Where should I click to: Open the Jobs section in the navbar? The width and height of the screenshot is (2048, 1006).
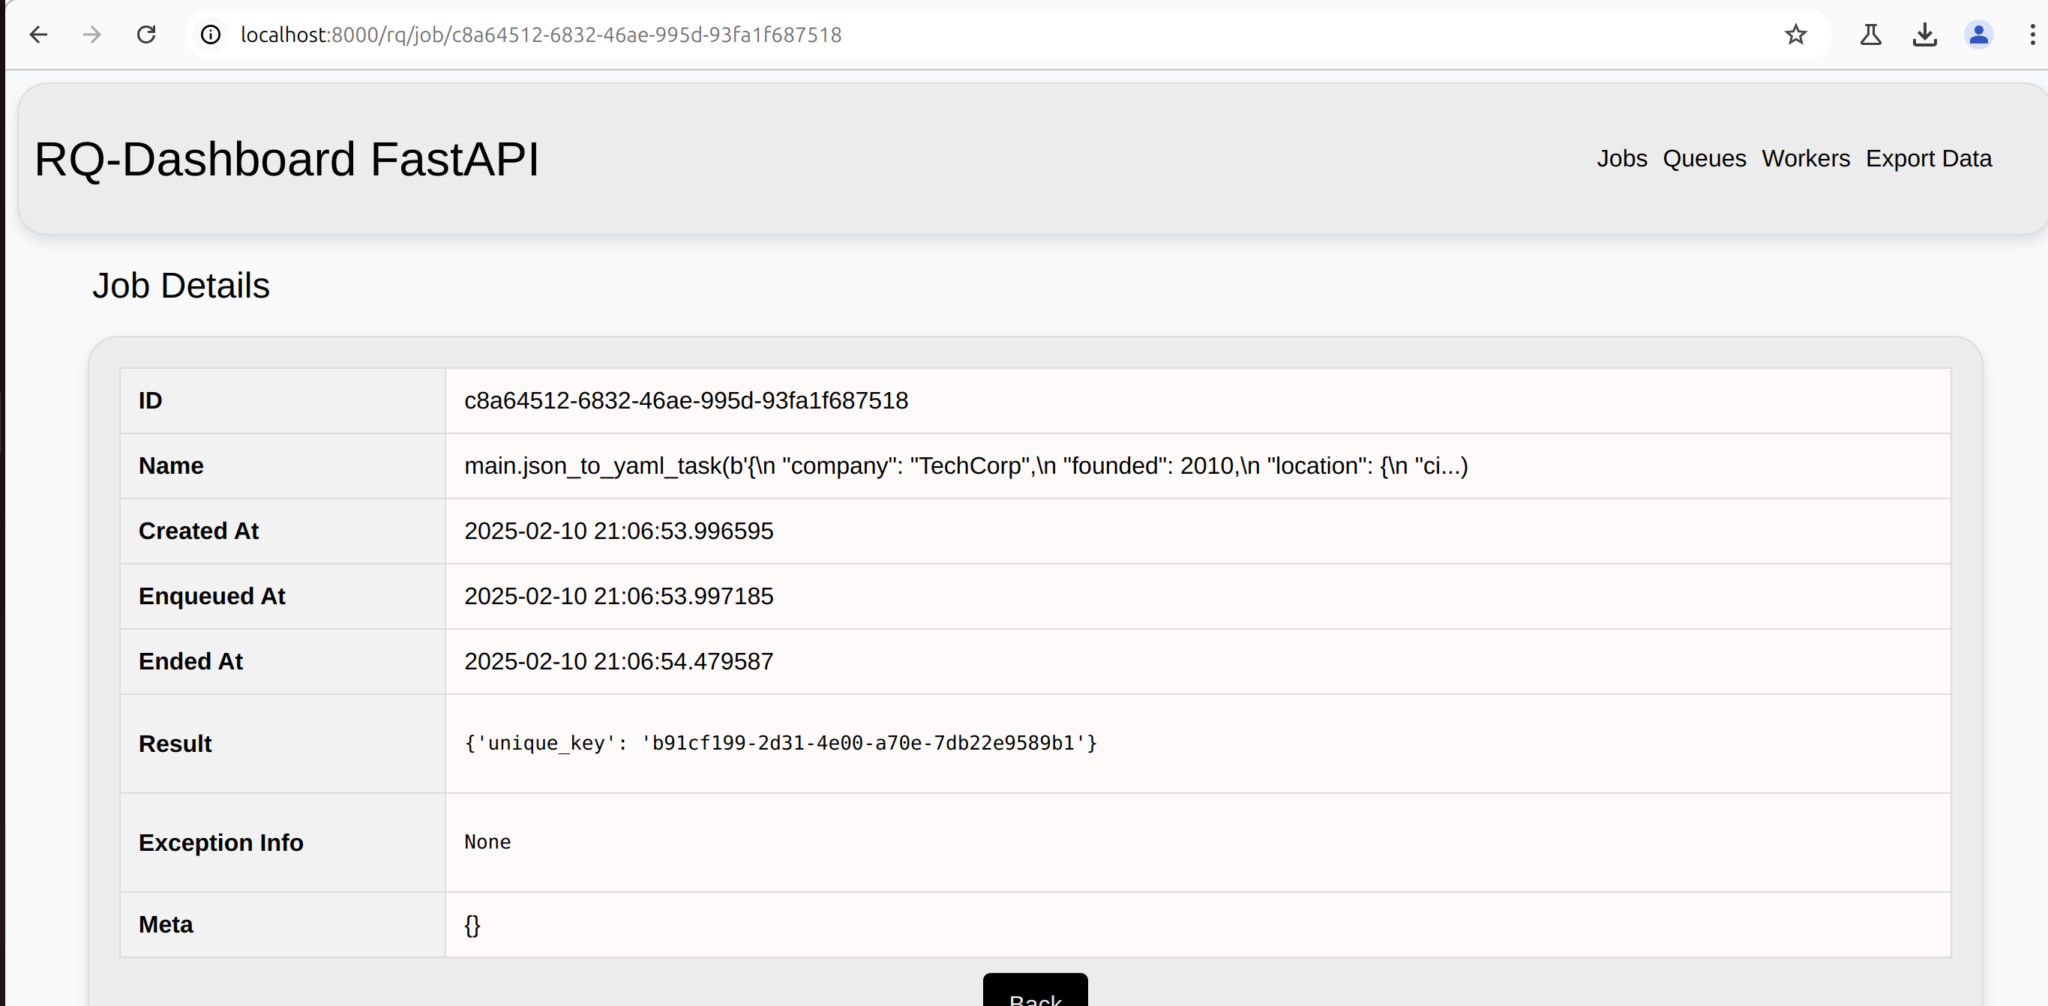coord(1621,158)
